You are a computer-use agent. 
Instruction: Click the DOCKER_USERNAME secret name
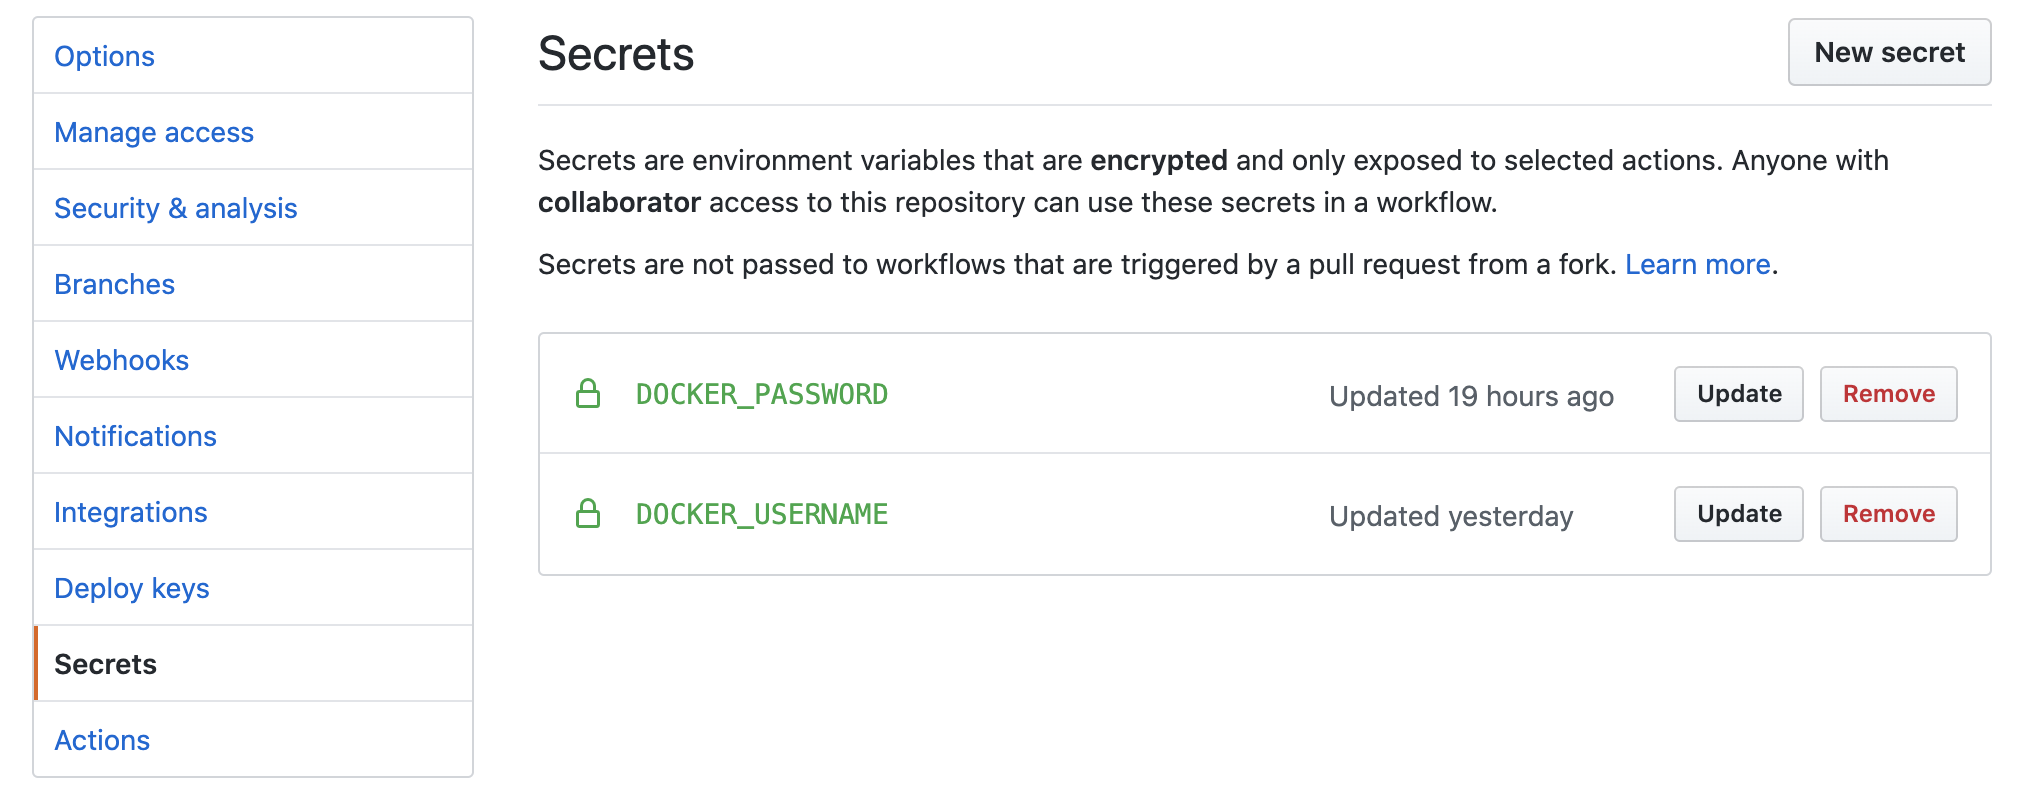(x=762, y=514)
